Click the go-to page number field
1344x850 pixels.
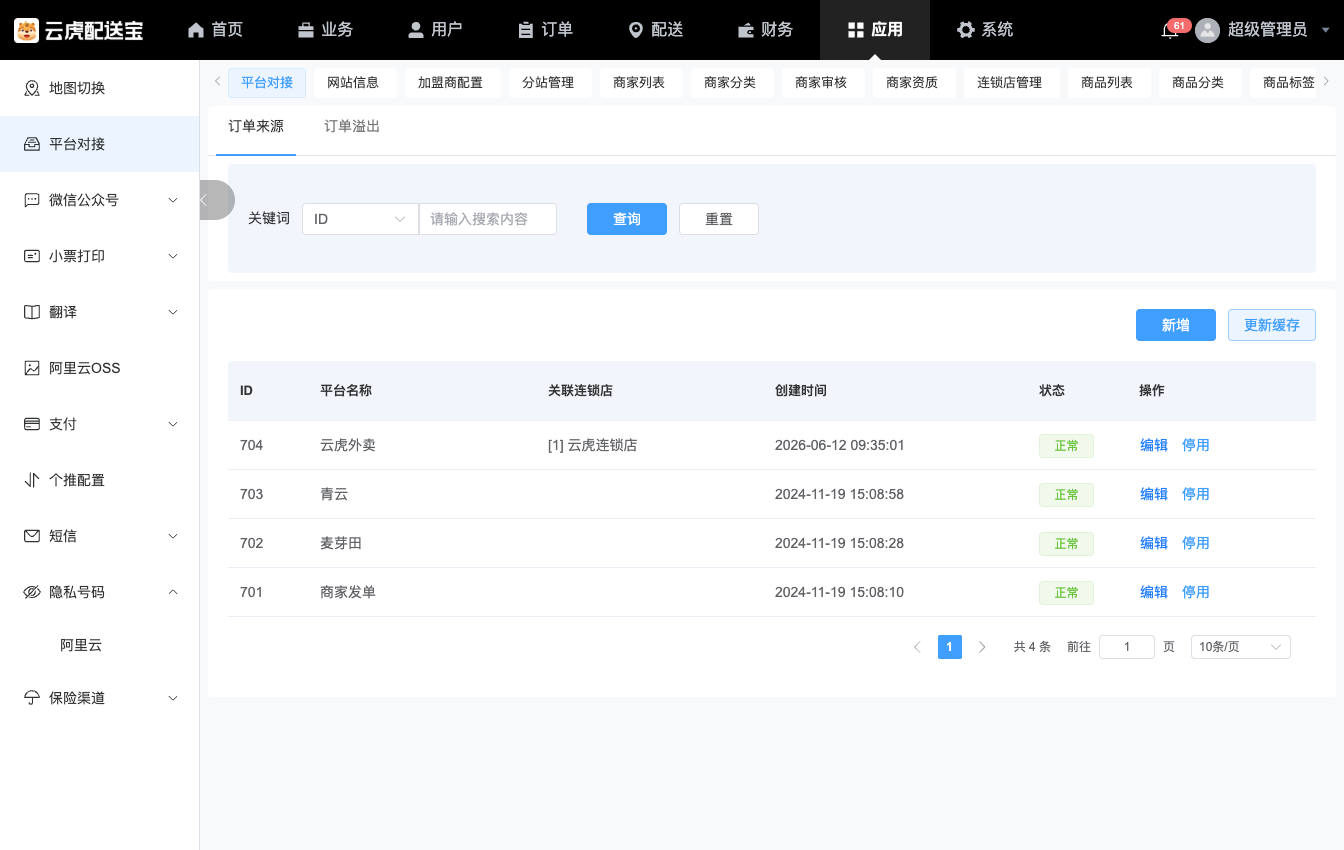(1127, 647)
